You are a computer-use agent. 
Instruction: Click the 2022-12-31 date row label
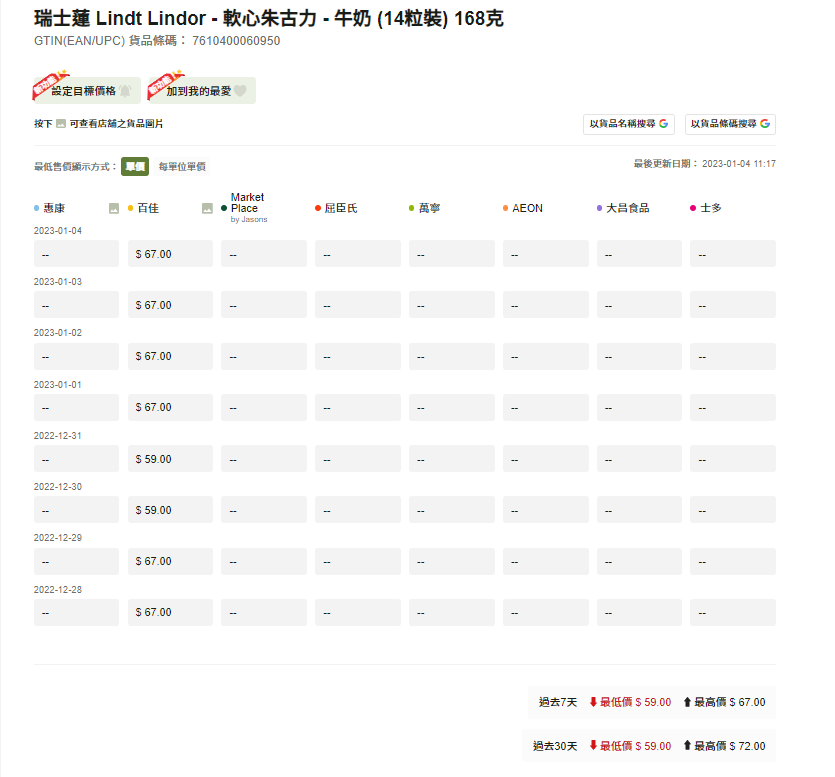coord(58,436)
